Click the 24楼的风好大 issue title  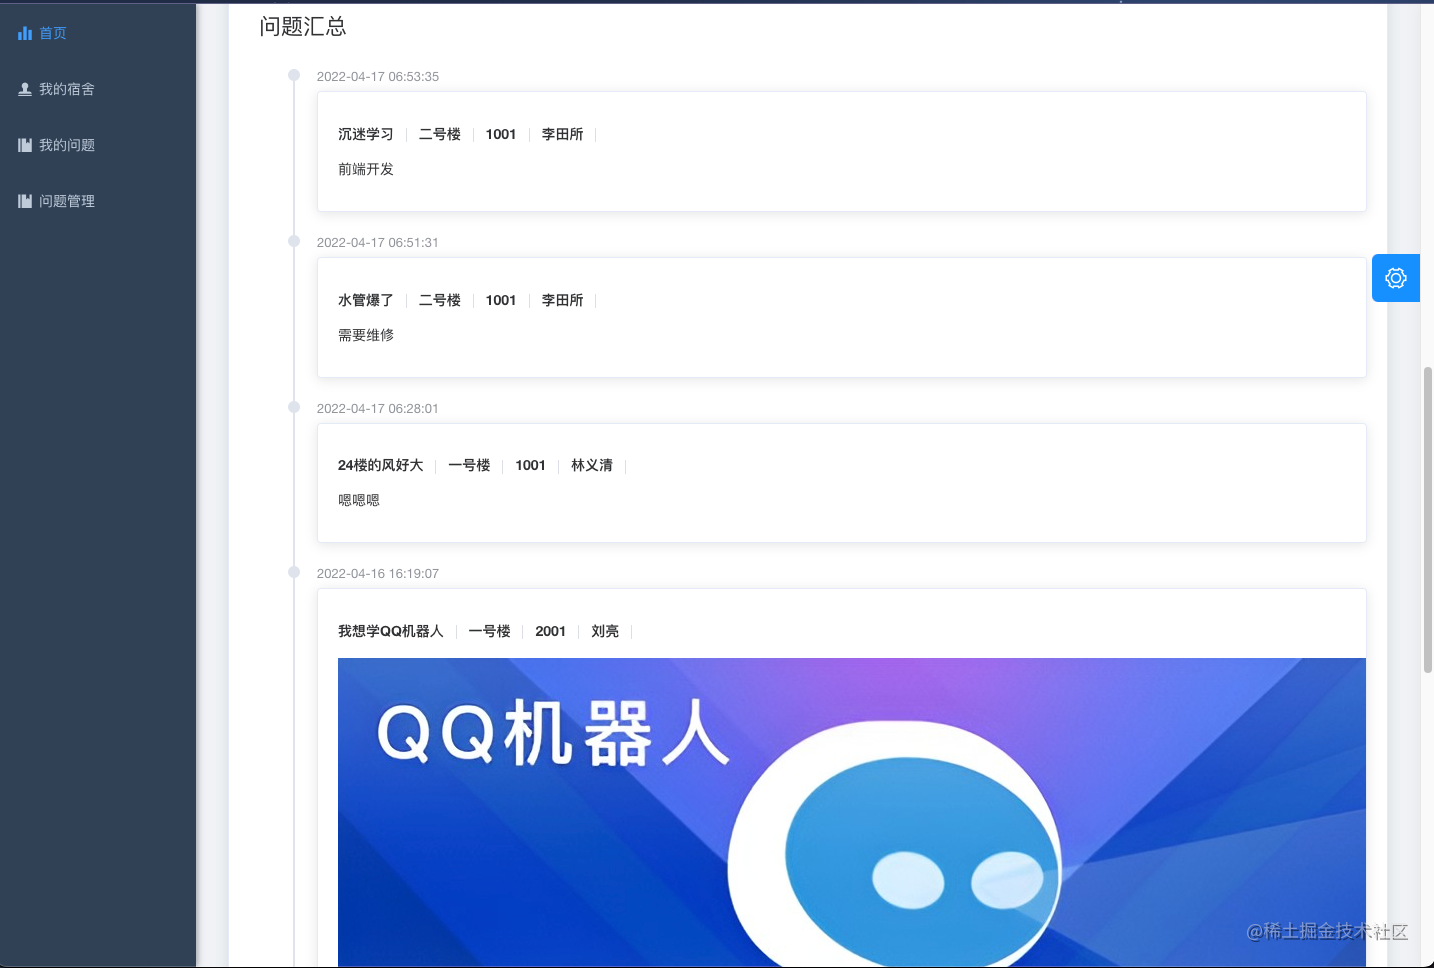point(381,465)
